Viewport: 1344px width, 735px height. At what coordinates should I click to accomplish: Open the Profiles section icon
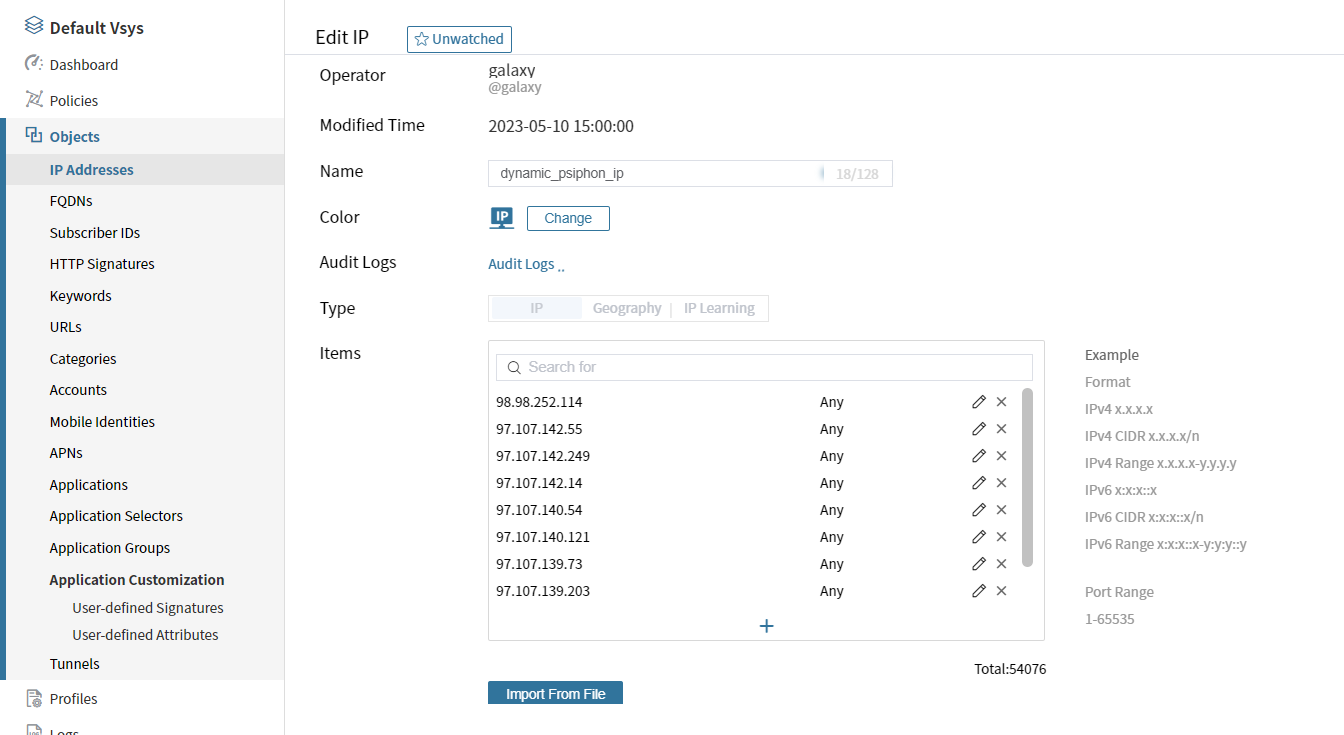(x=34, y=698)
